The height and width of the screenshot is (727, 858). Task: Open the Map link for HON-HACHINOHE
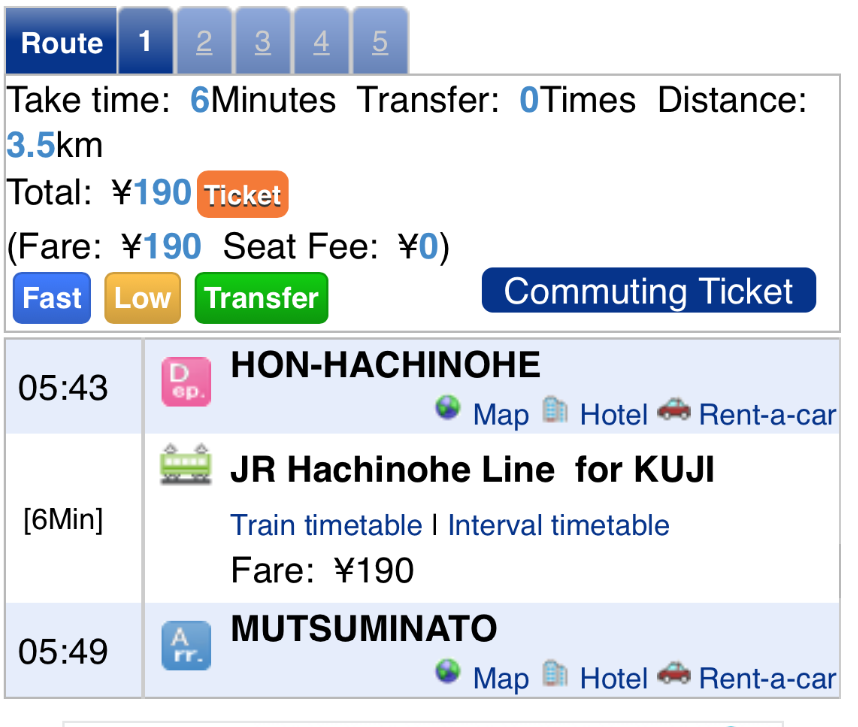point(501,415)
